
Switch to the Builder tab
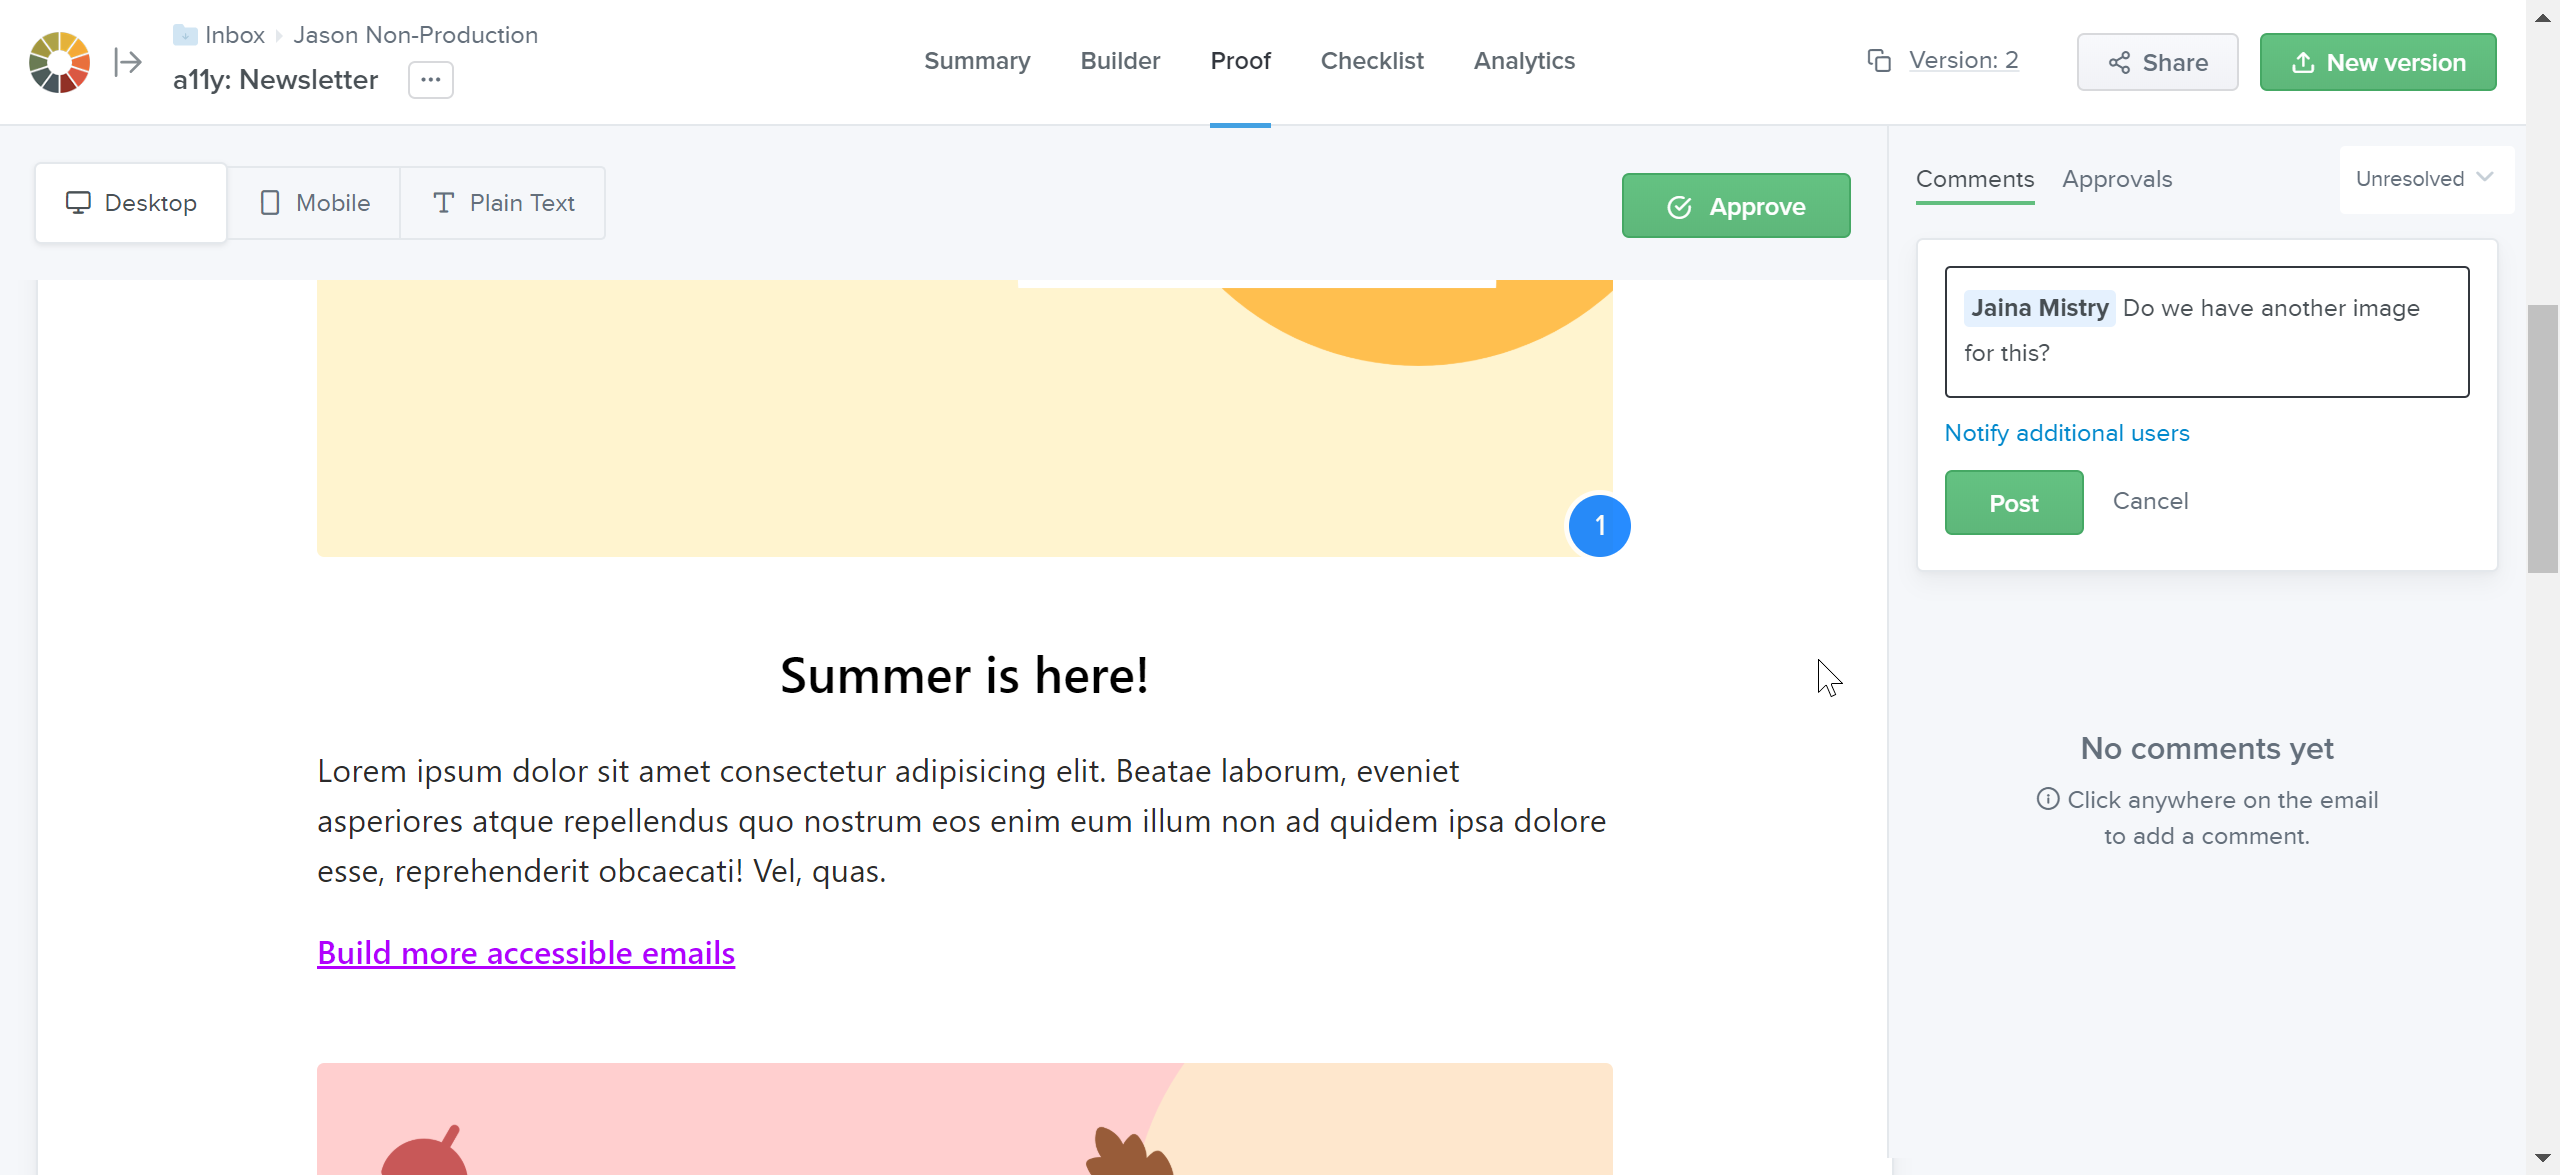tap(1117, 60)
